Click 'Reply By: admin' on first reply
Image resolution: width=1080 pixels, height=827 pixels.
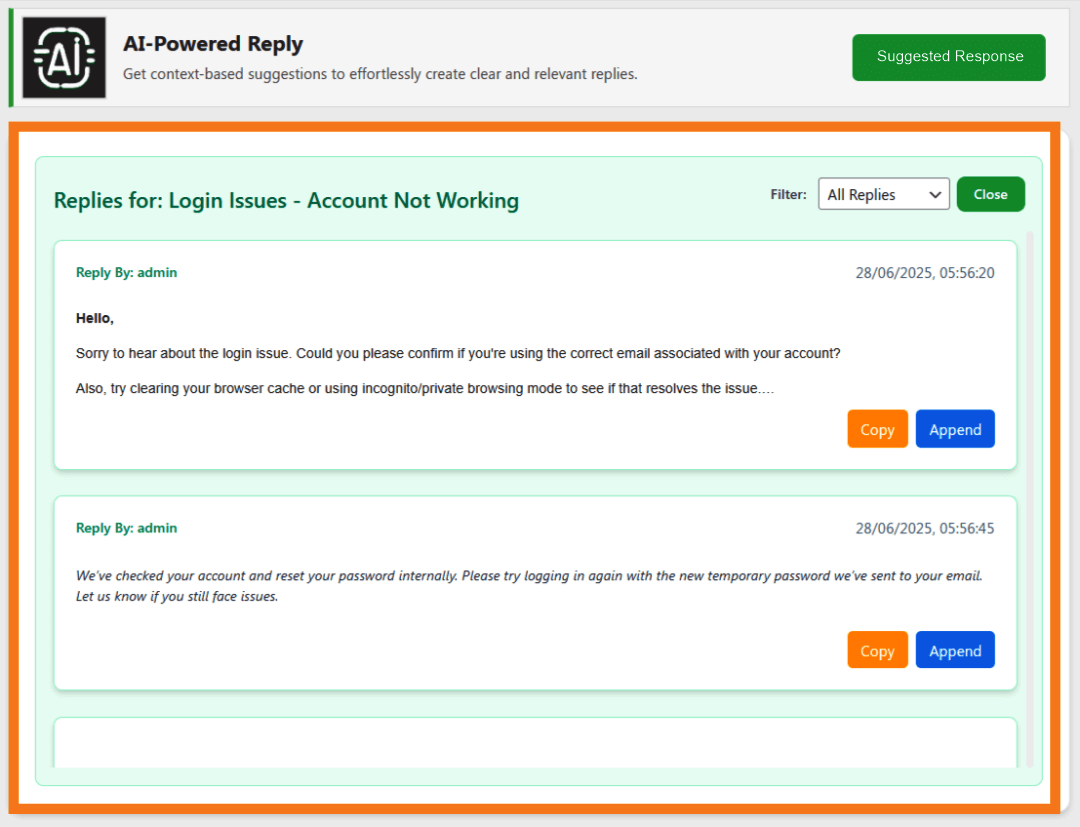click(126, 272)
